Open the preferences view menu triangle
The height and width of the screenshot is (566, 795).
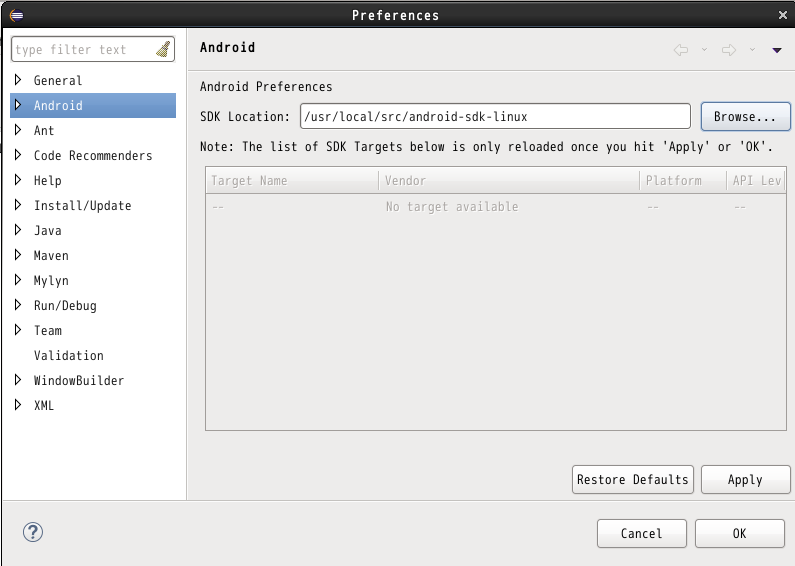coord(777,50)
